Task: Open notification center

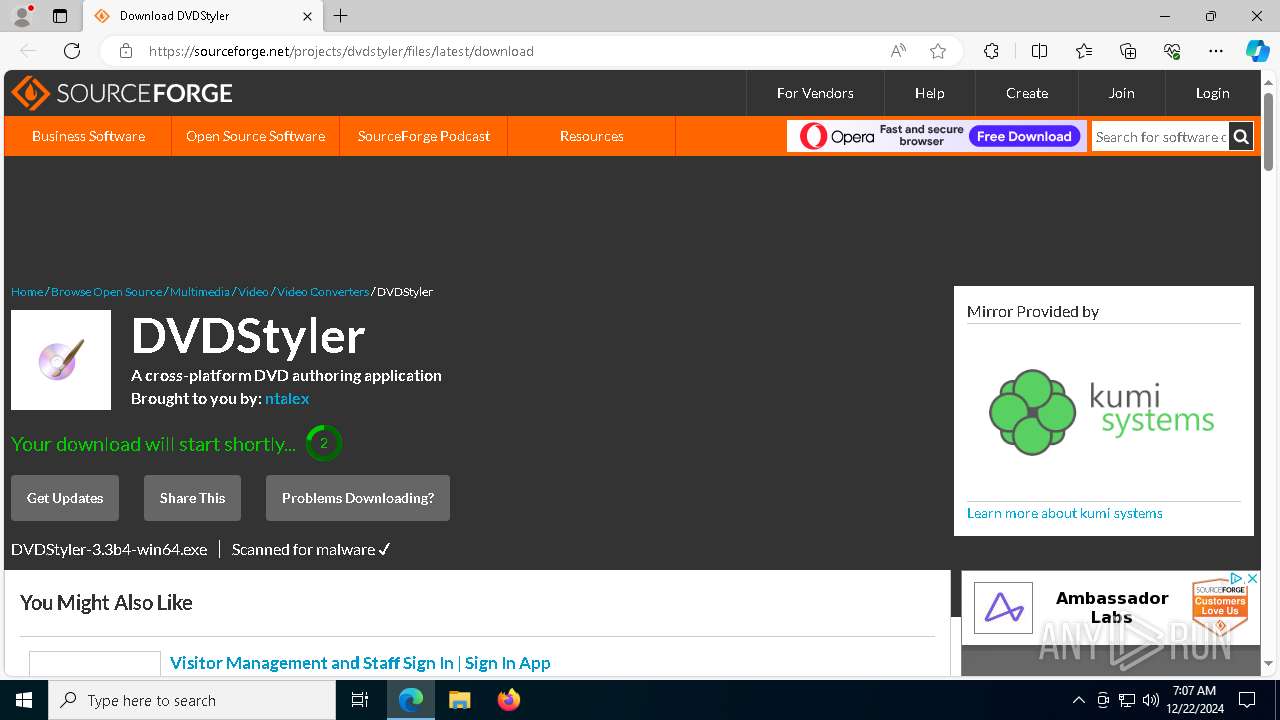Action: (x=1247, y=700)
